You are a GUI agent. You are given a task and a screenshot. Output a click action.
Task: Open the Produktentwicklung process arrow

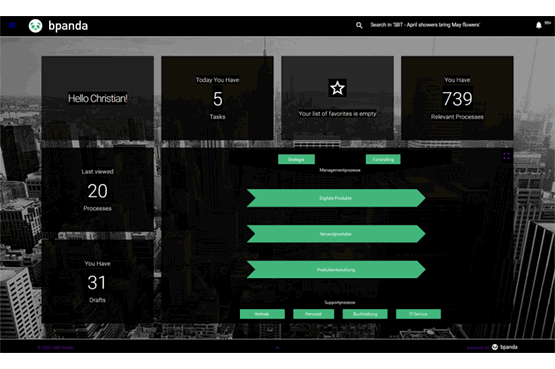[x=336, y=270]
